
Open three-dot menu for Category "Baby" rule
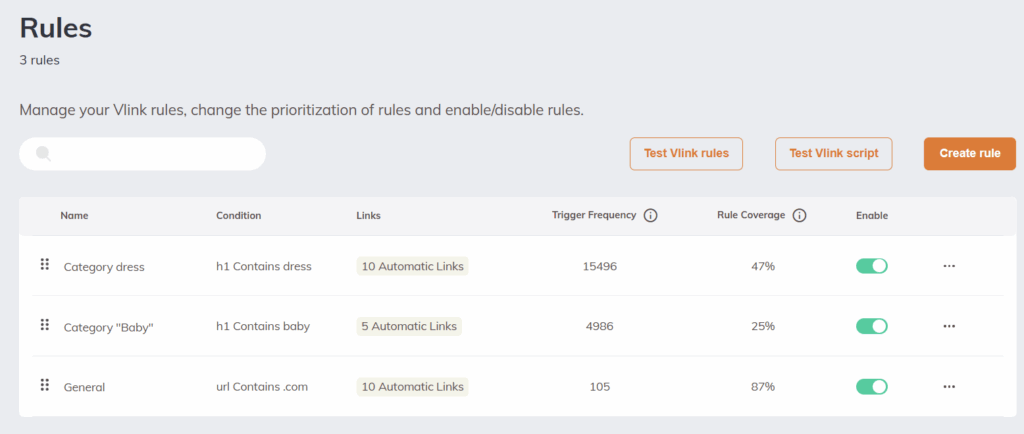click(949, 326)
